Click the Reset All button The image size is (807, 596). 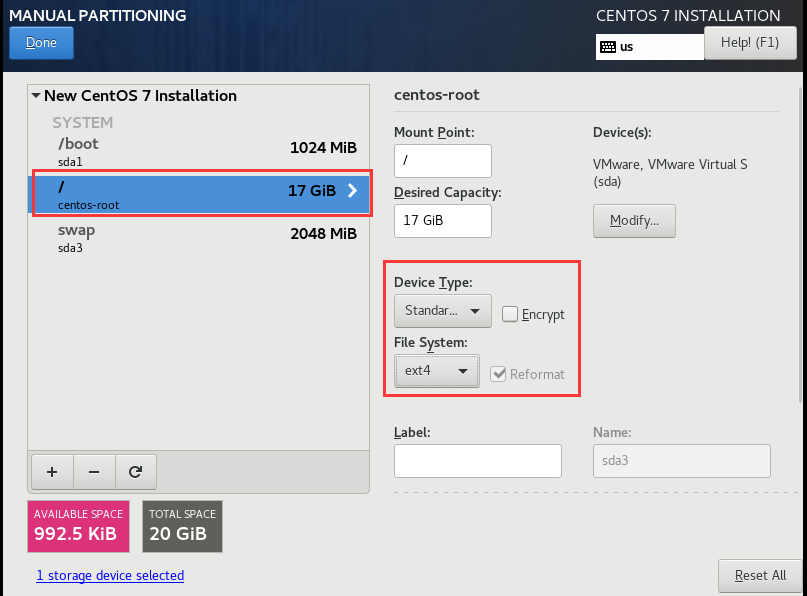pyautogui.click(x=760, y=575)
